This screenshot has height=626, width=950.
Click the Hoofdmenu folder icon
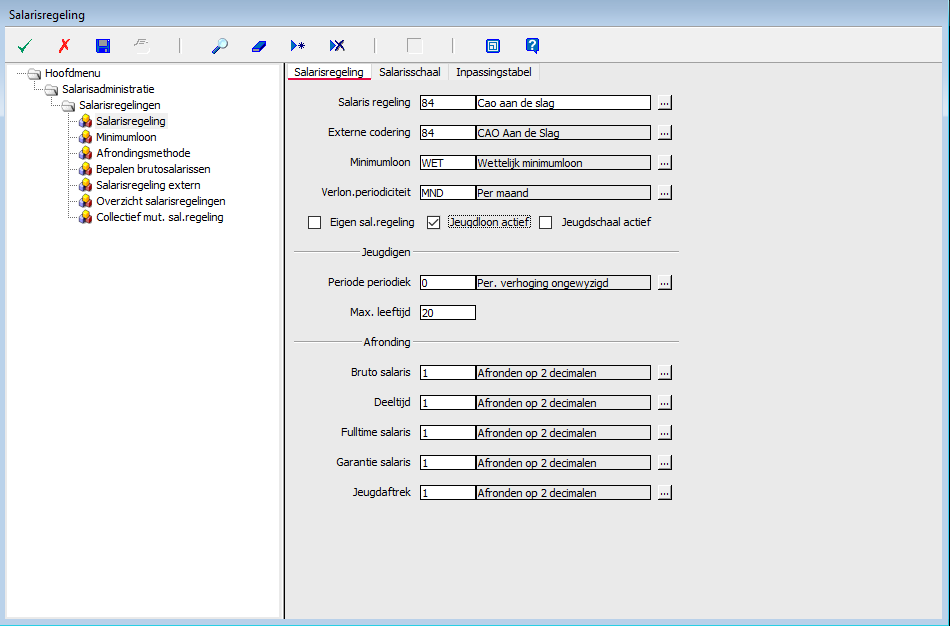pyautogui.click(x=35, y=73)
